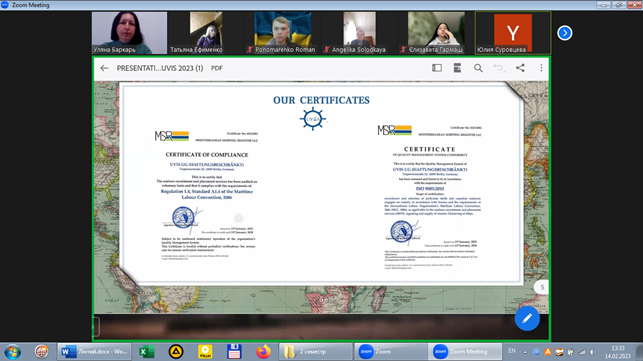Open Excel from the taskbar

(x=146, y=352)
